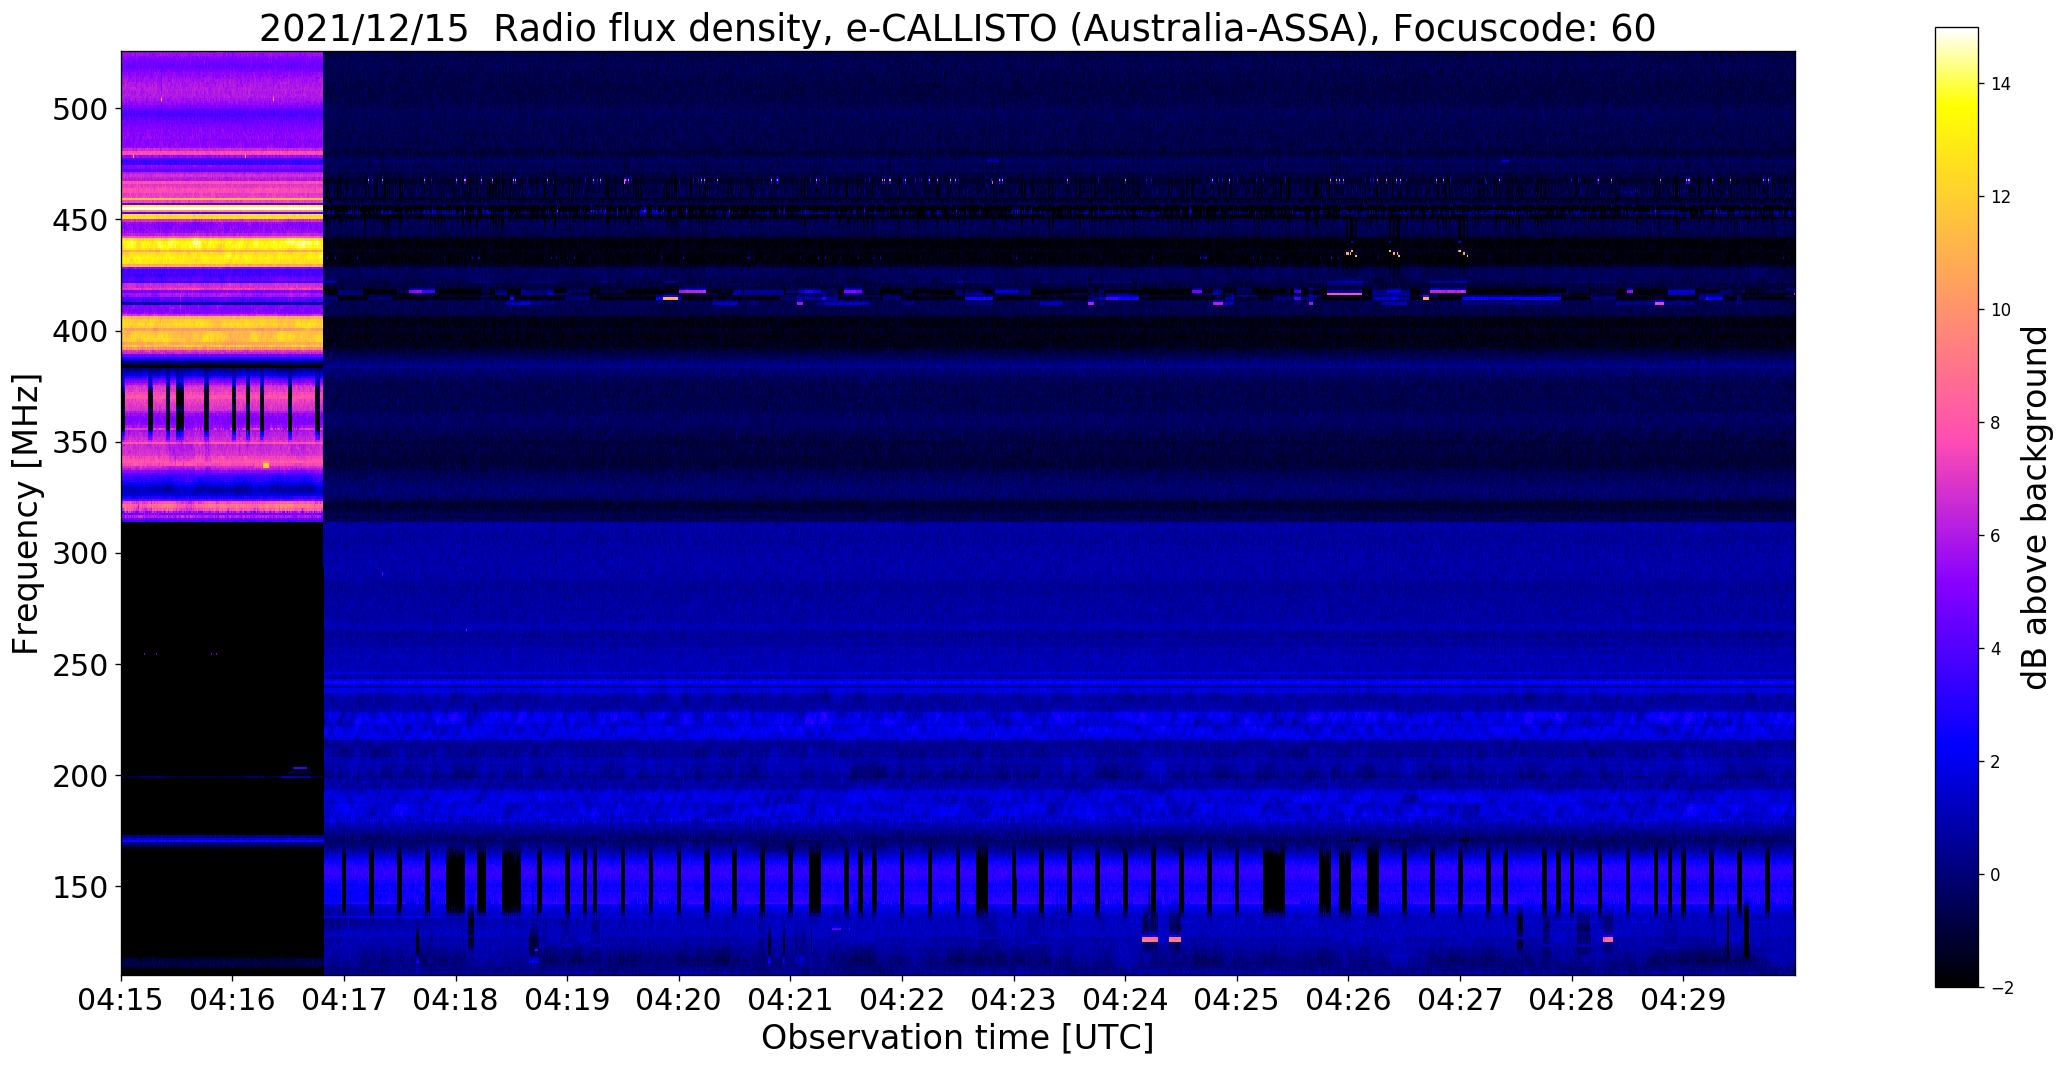Click the 04:24 time tick label
Viewport: 2066px width, 1067px height.
click(1126, 999)
